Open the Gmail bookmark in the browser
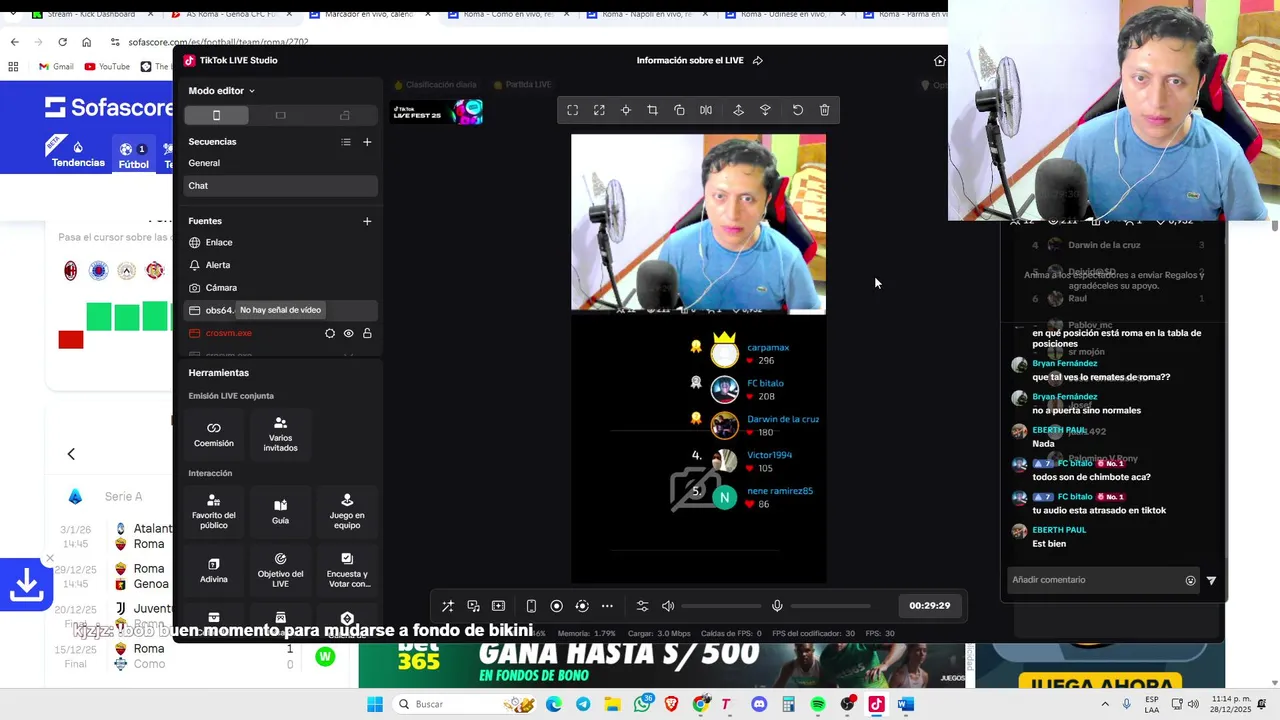1280x720 pixels. pos(56,66)
